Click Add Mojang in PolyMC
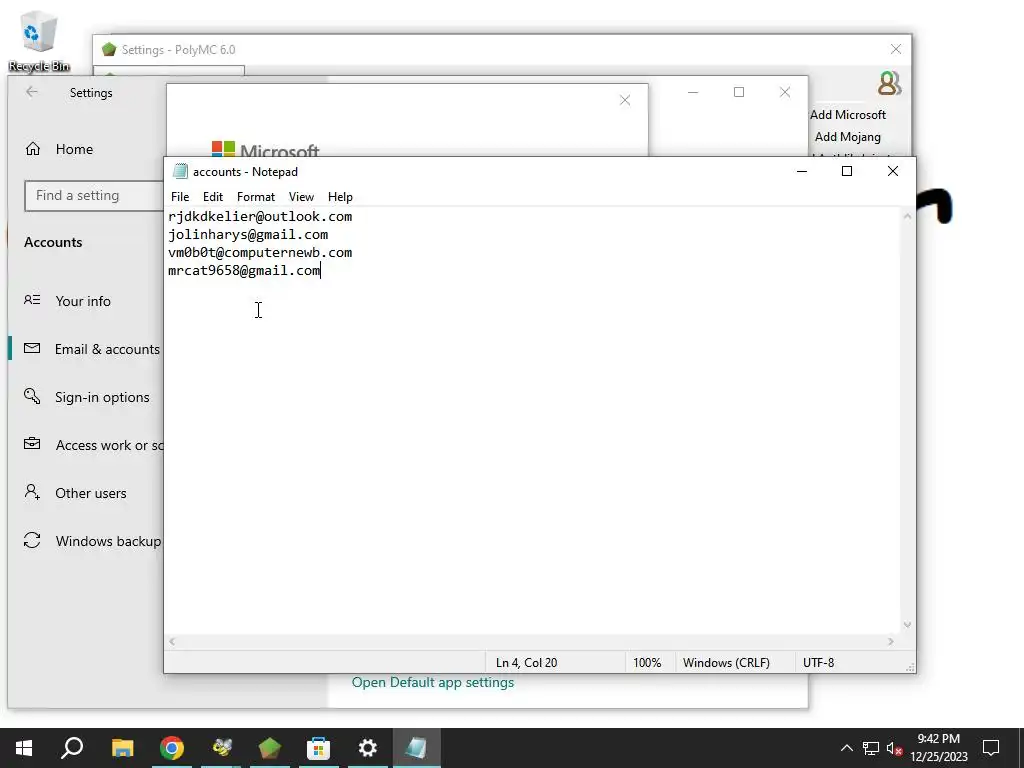Screen dimensions: 1024x768 [x=848, y=136]
